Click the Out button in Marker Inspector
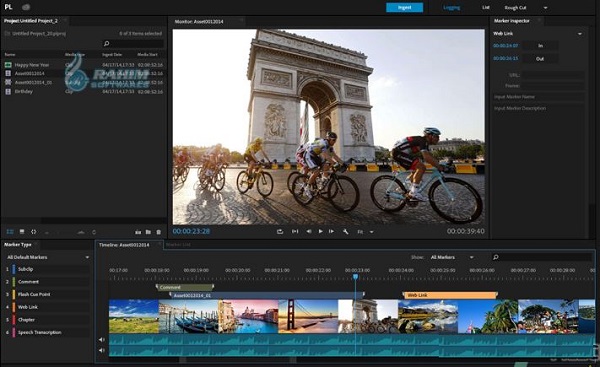 click(540, 59)
